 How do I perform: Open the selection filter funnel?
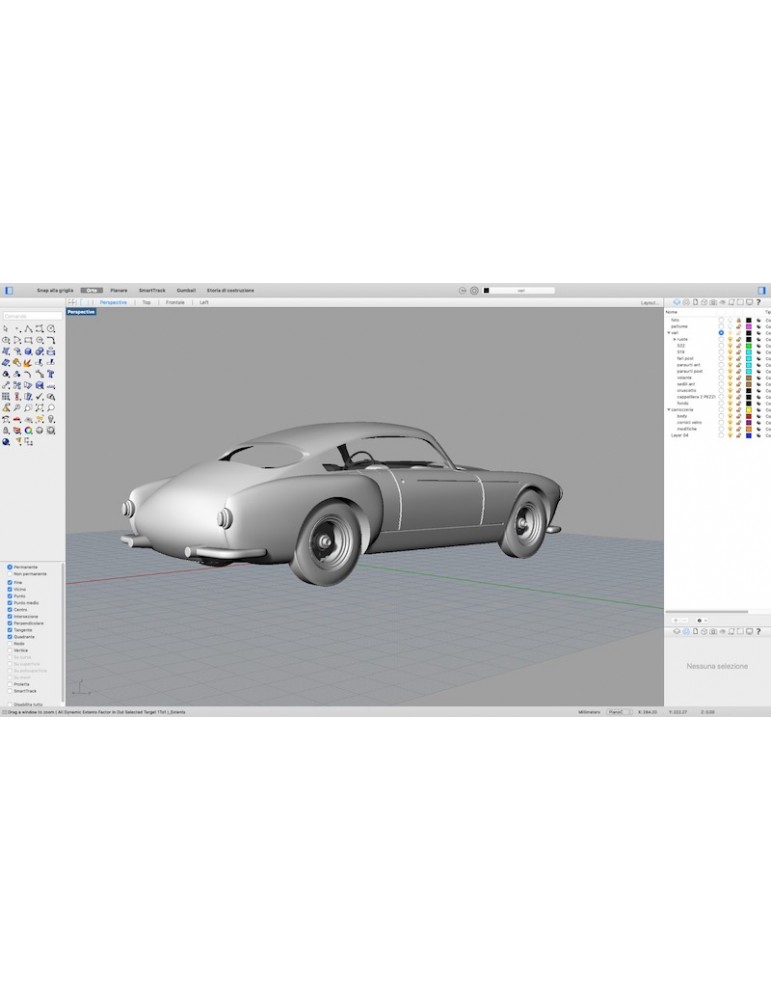pyautogui.click(x=18, y=441)
